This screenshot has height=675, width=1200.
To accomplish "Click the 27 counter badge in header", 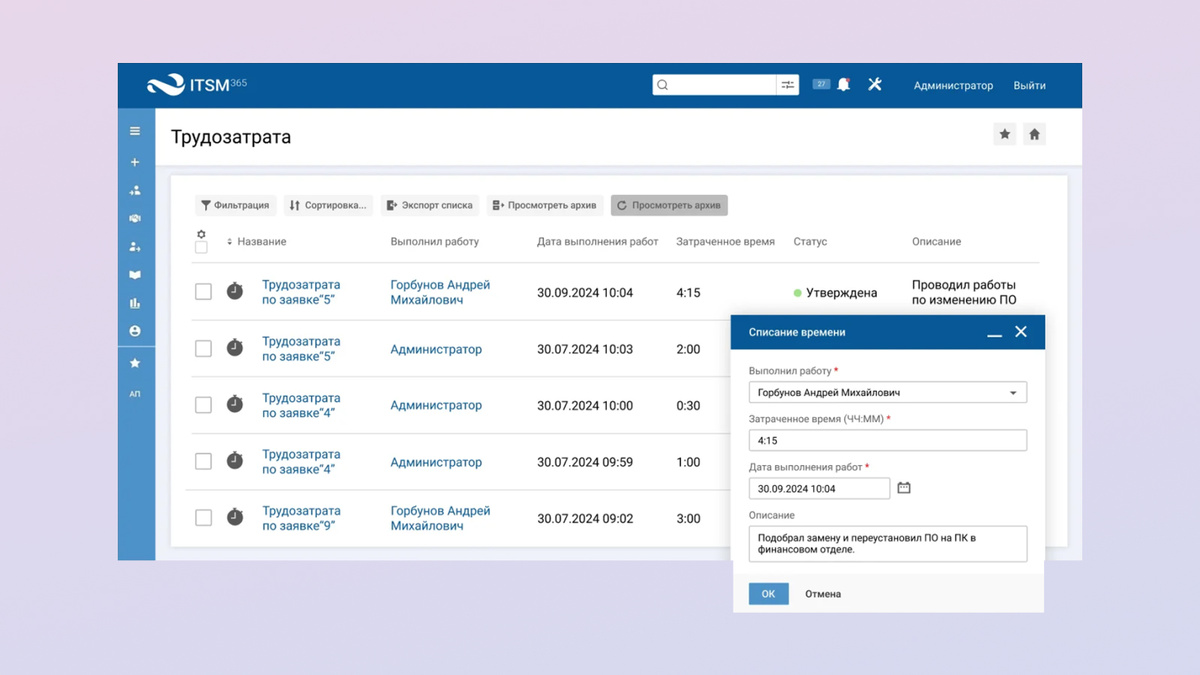I will click(x=821, y=84).
